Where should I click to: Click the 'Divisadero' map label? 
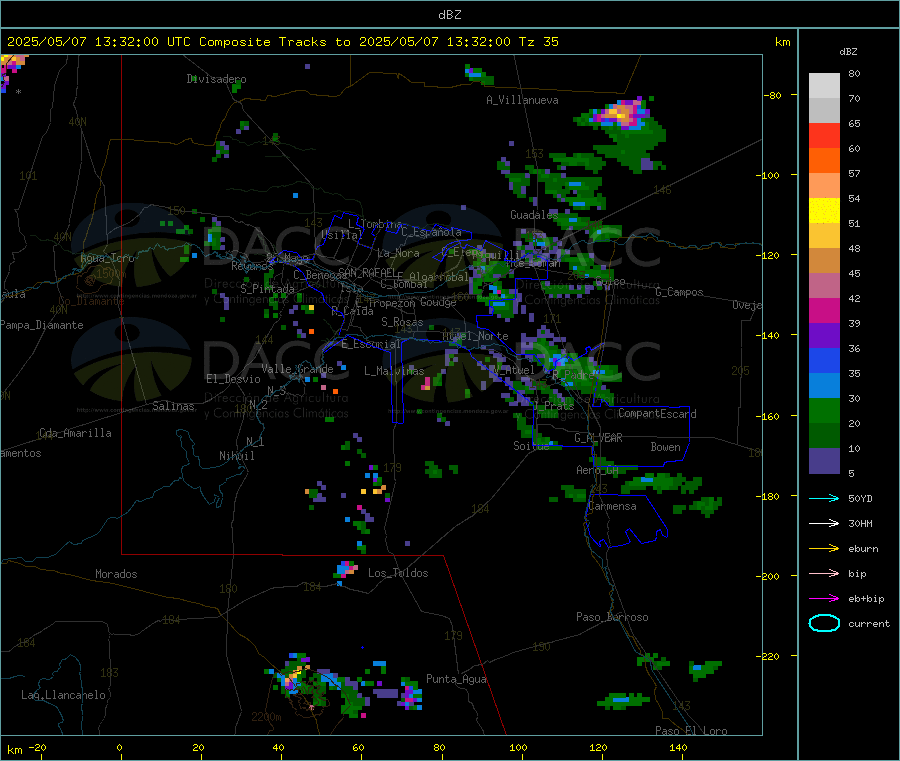[216, 79]
